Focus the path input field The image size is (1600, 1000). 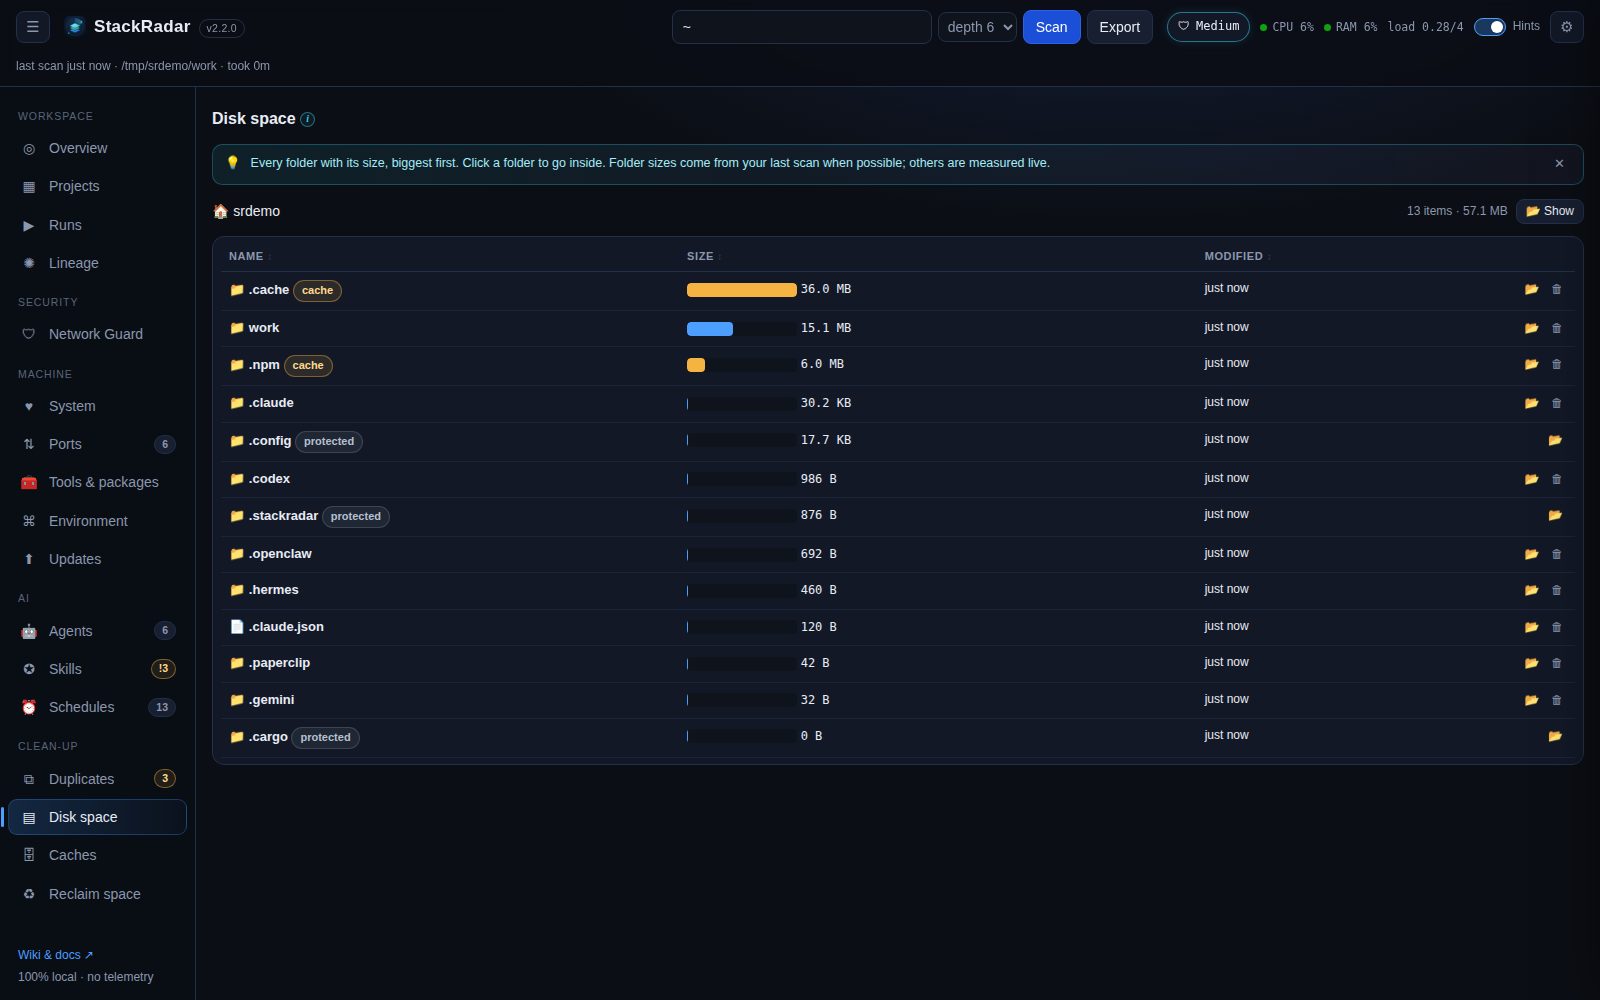coord(801,27)
